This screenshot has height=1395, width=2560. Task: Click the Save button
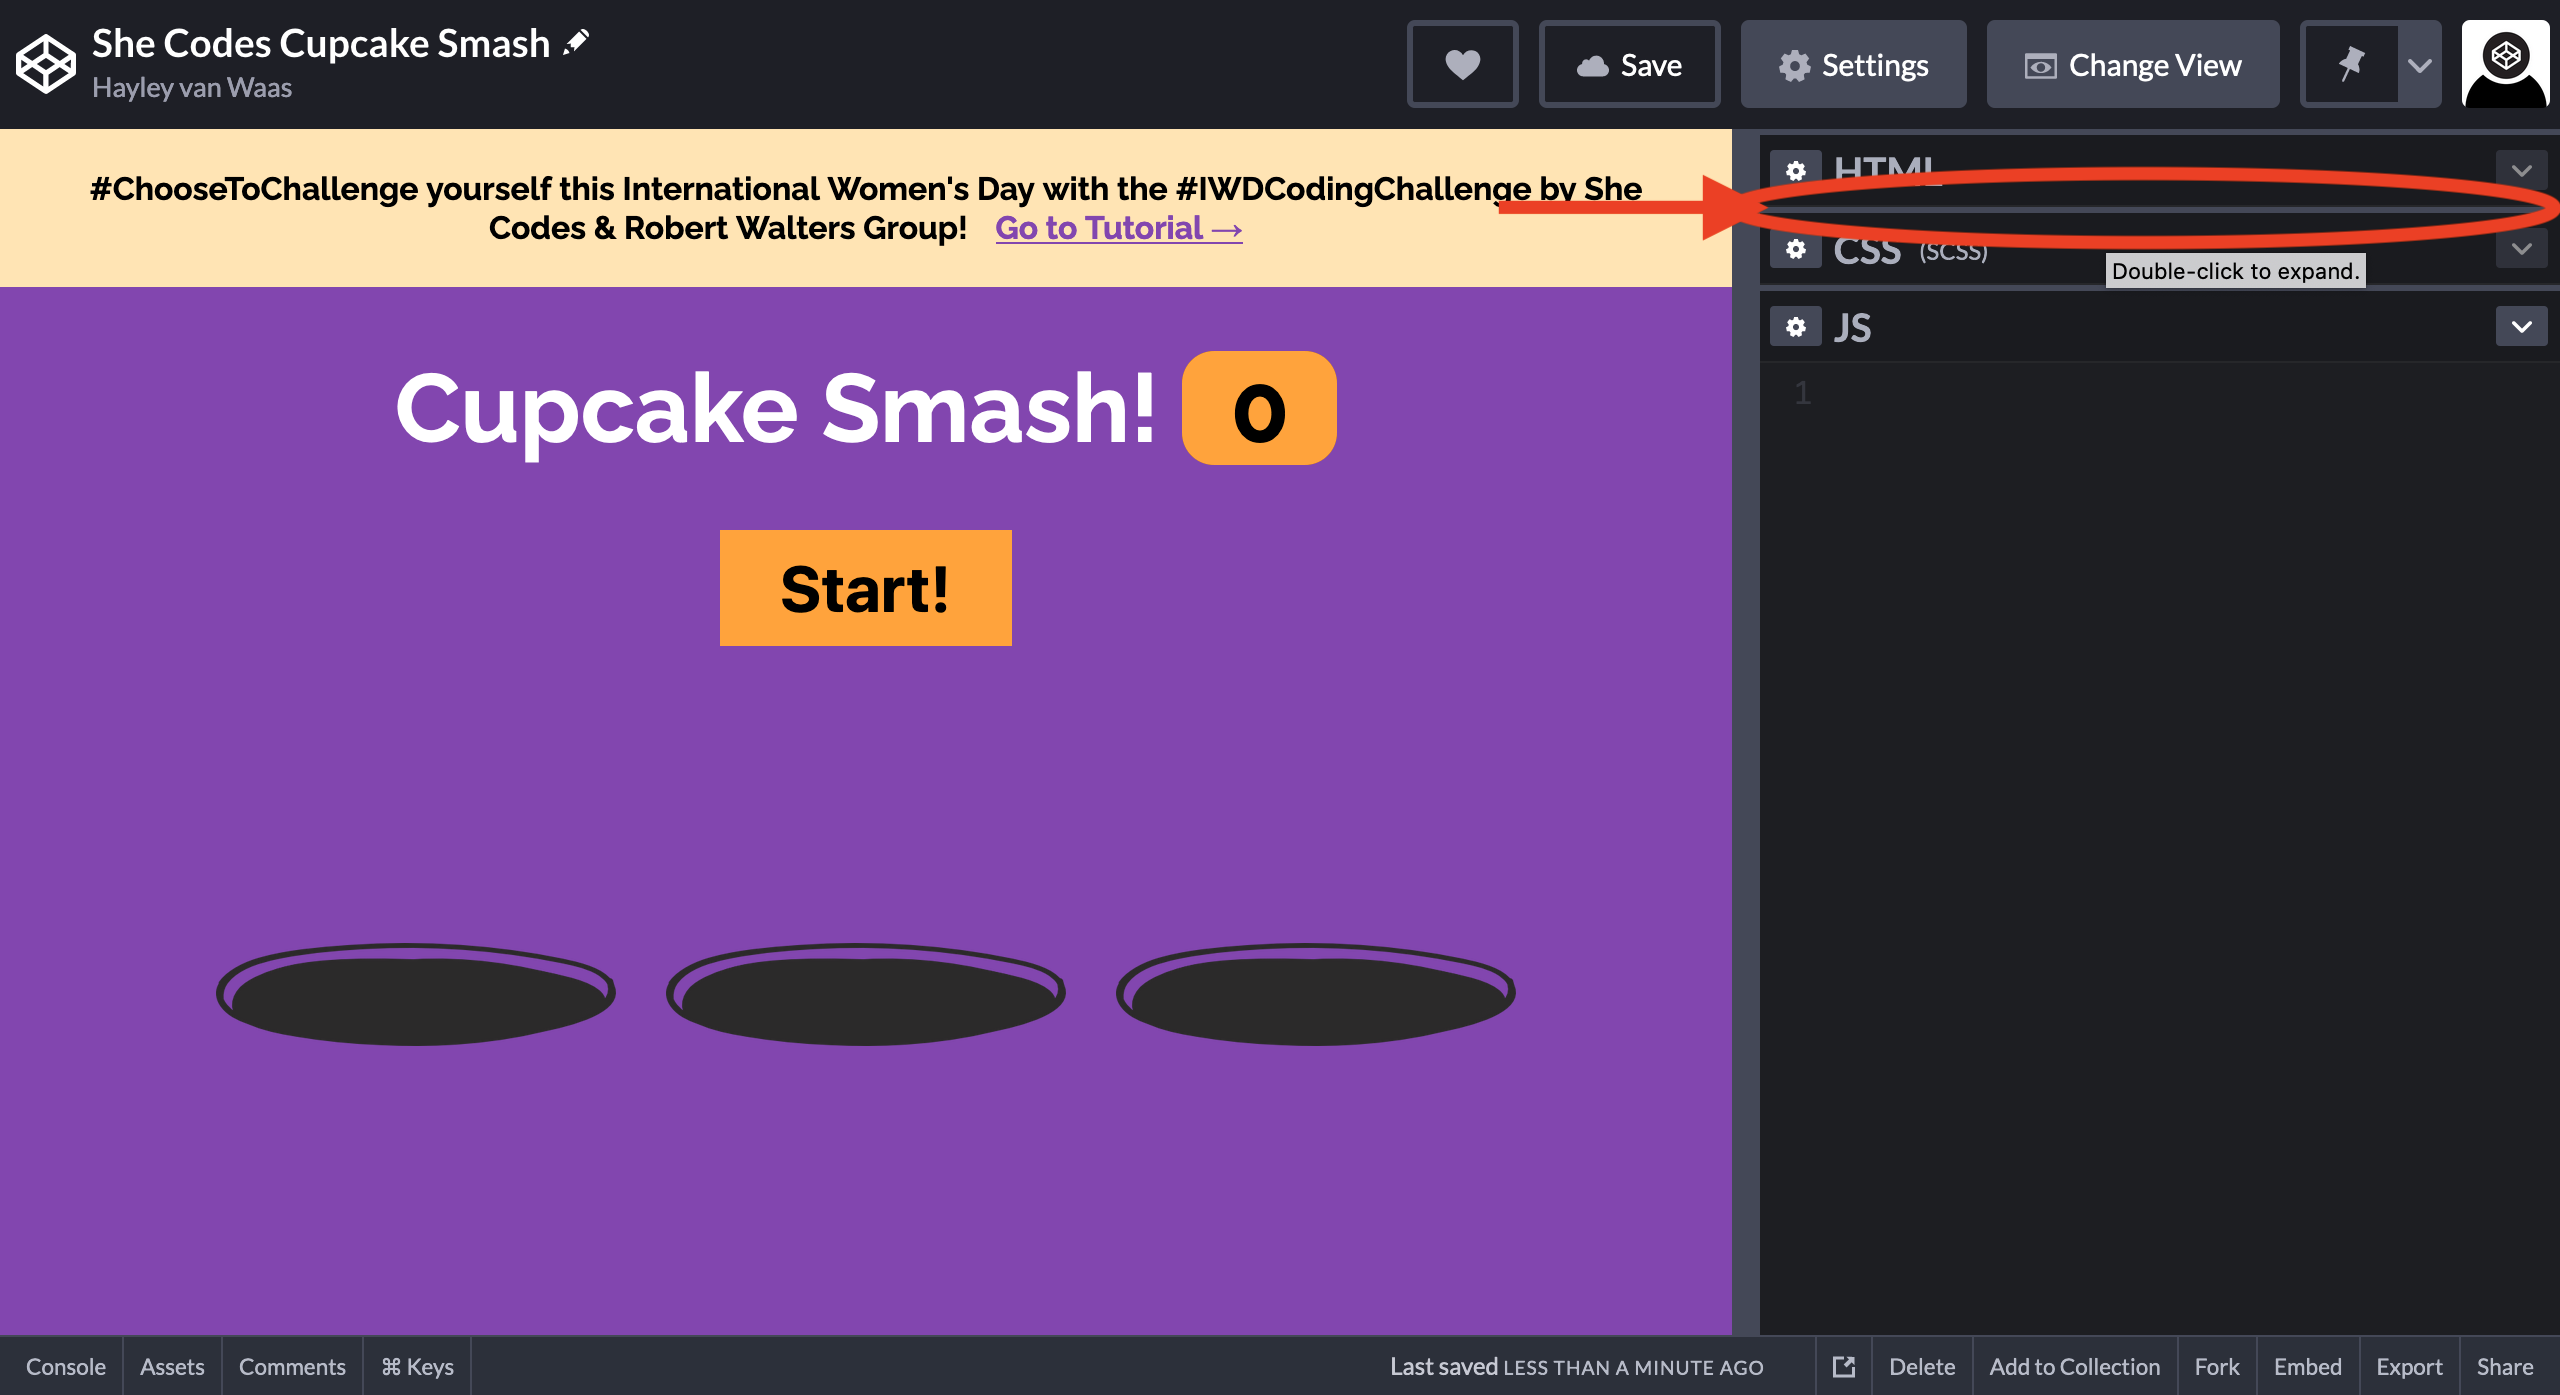coord(1629,65)
